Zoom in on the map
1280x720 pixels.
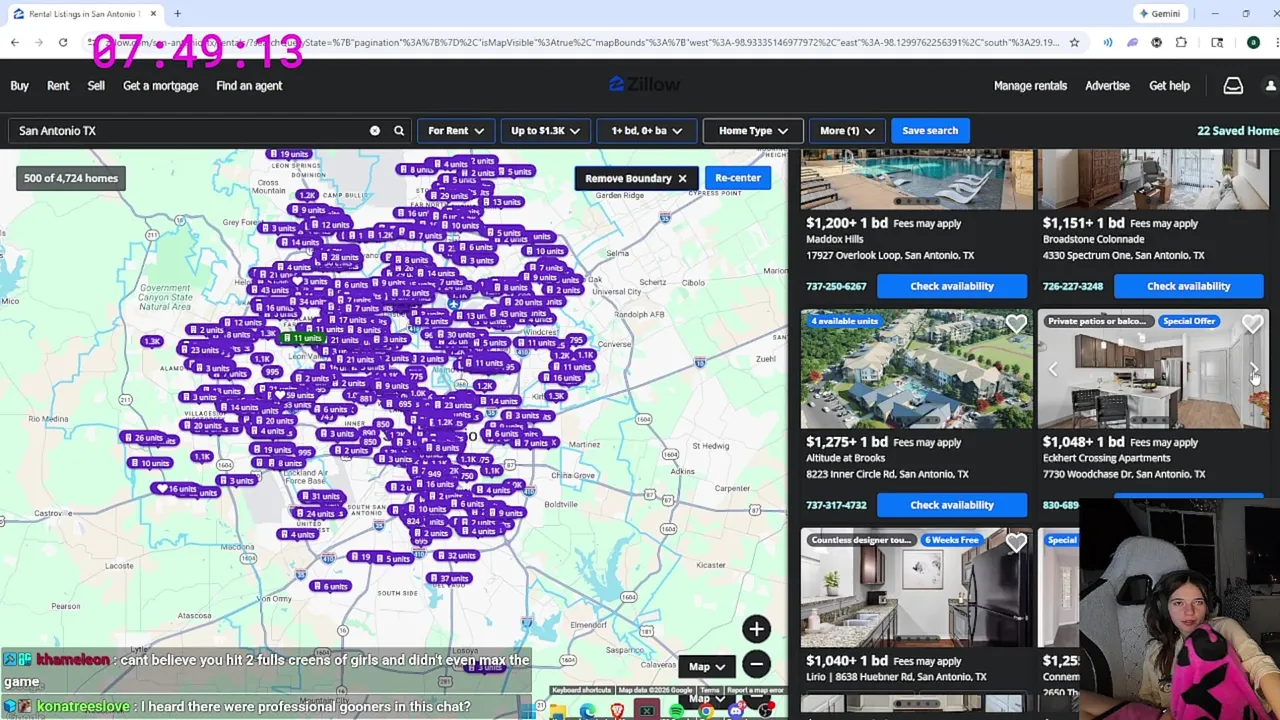pyautogui.click(x=756, y=629)
